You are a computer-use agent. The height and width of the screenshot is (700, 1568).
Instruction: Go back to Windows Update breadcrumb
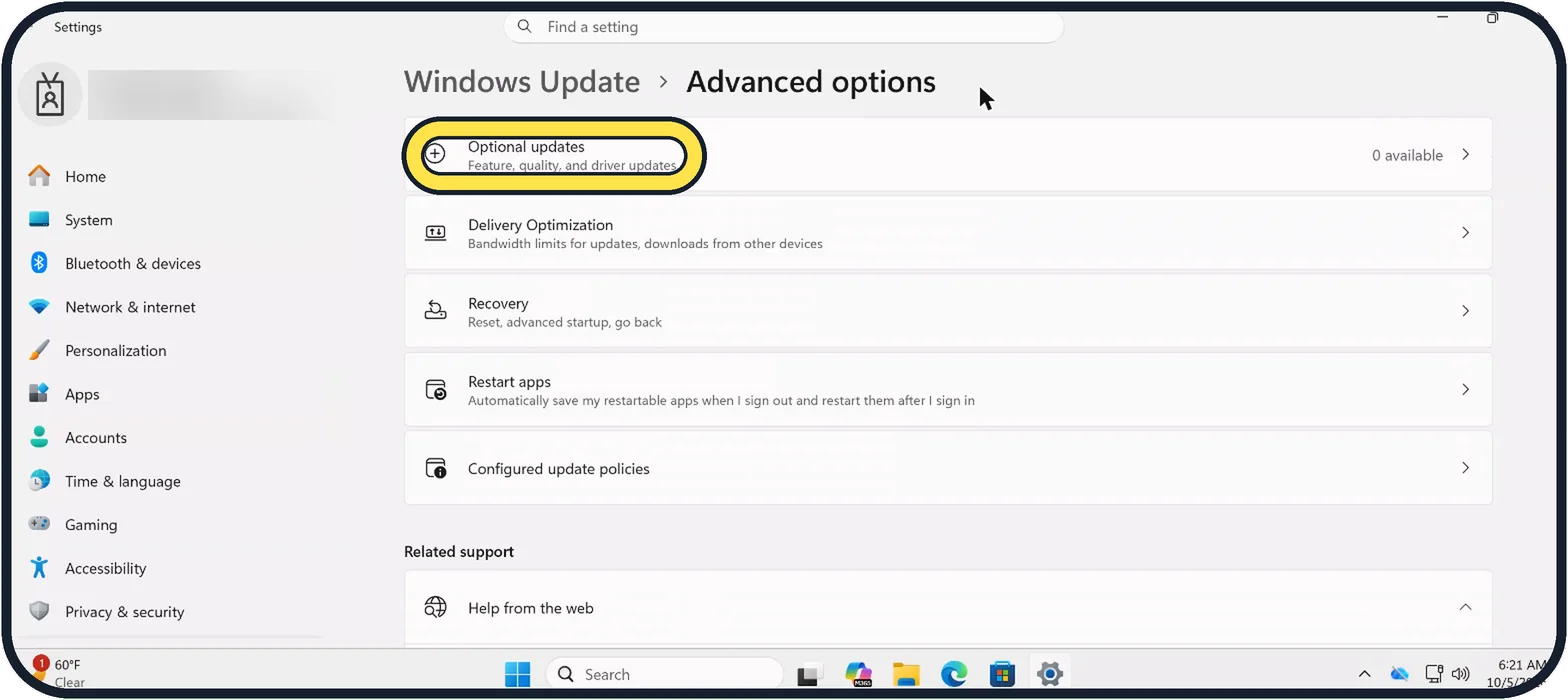(x=522, y=82)
